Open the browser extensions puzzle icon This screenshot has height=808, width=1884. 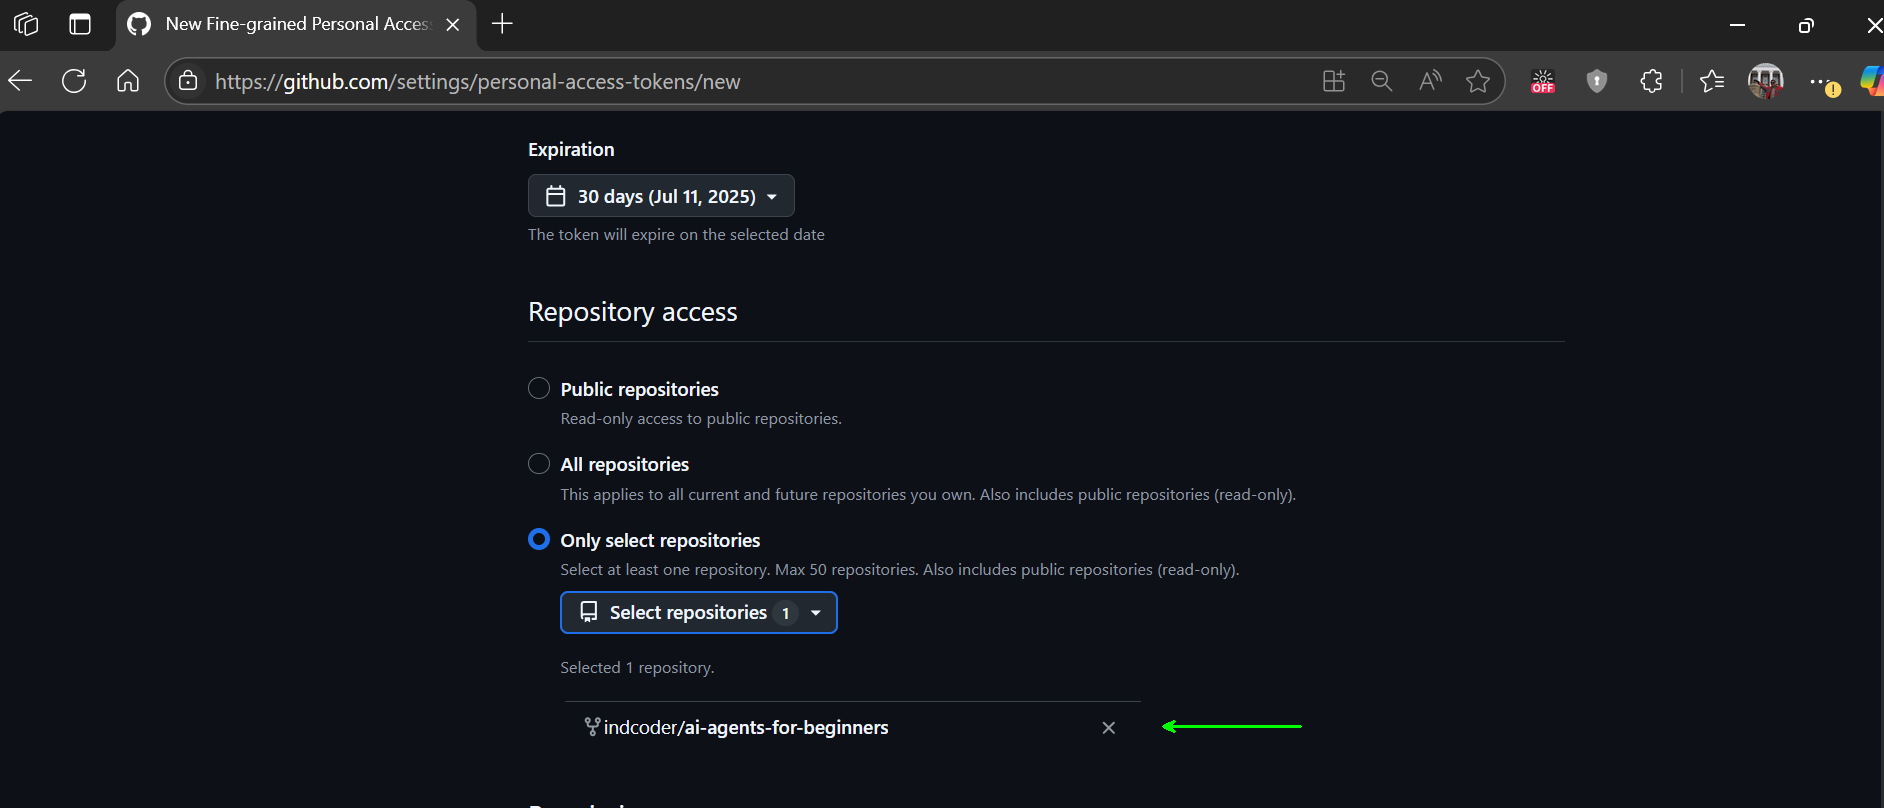(1651, 81)
